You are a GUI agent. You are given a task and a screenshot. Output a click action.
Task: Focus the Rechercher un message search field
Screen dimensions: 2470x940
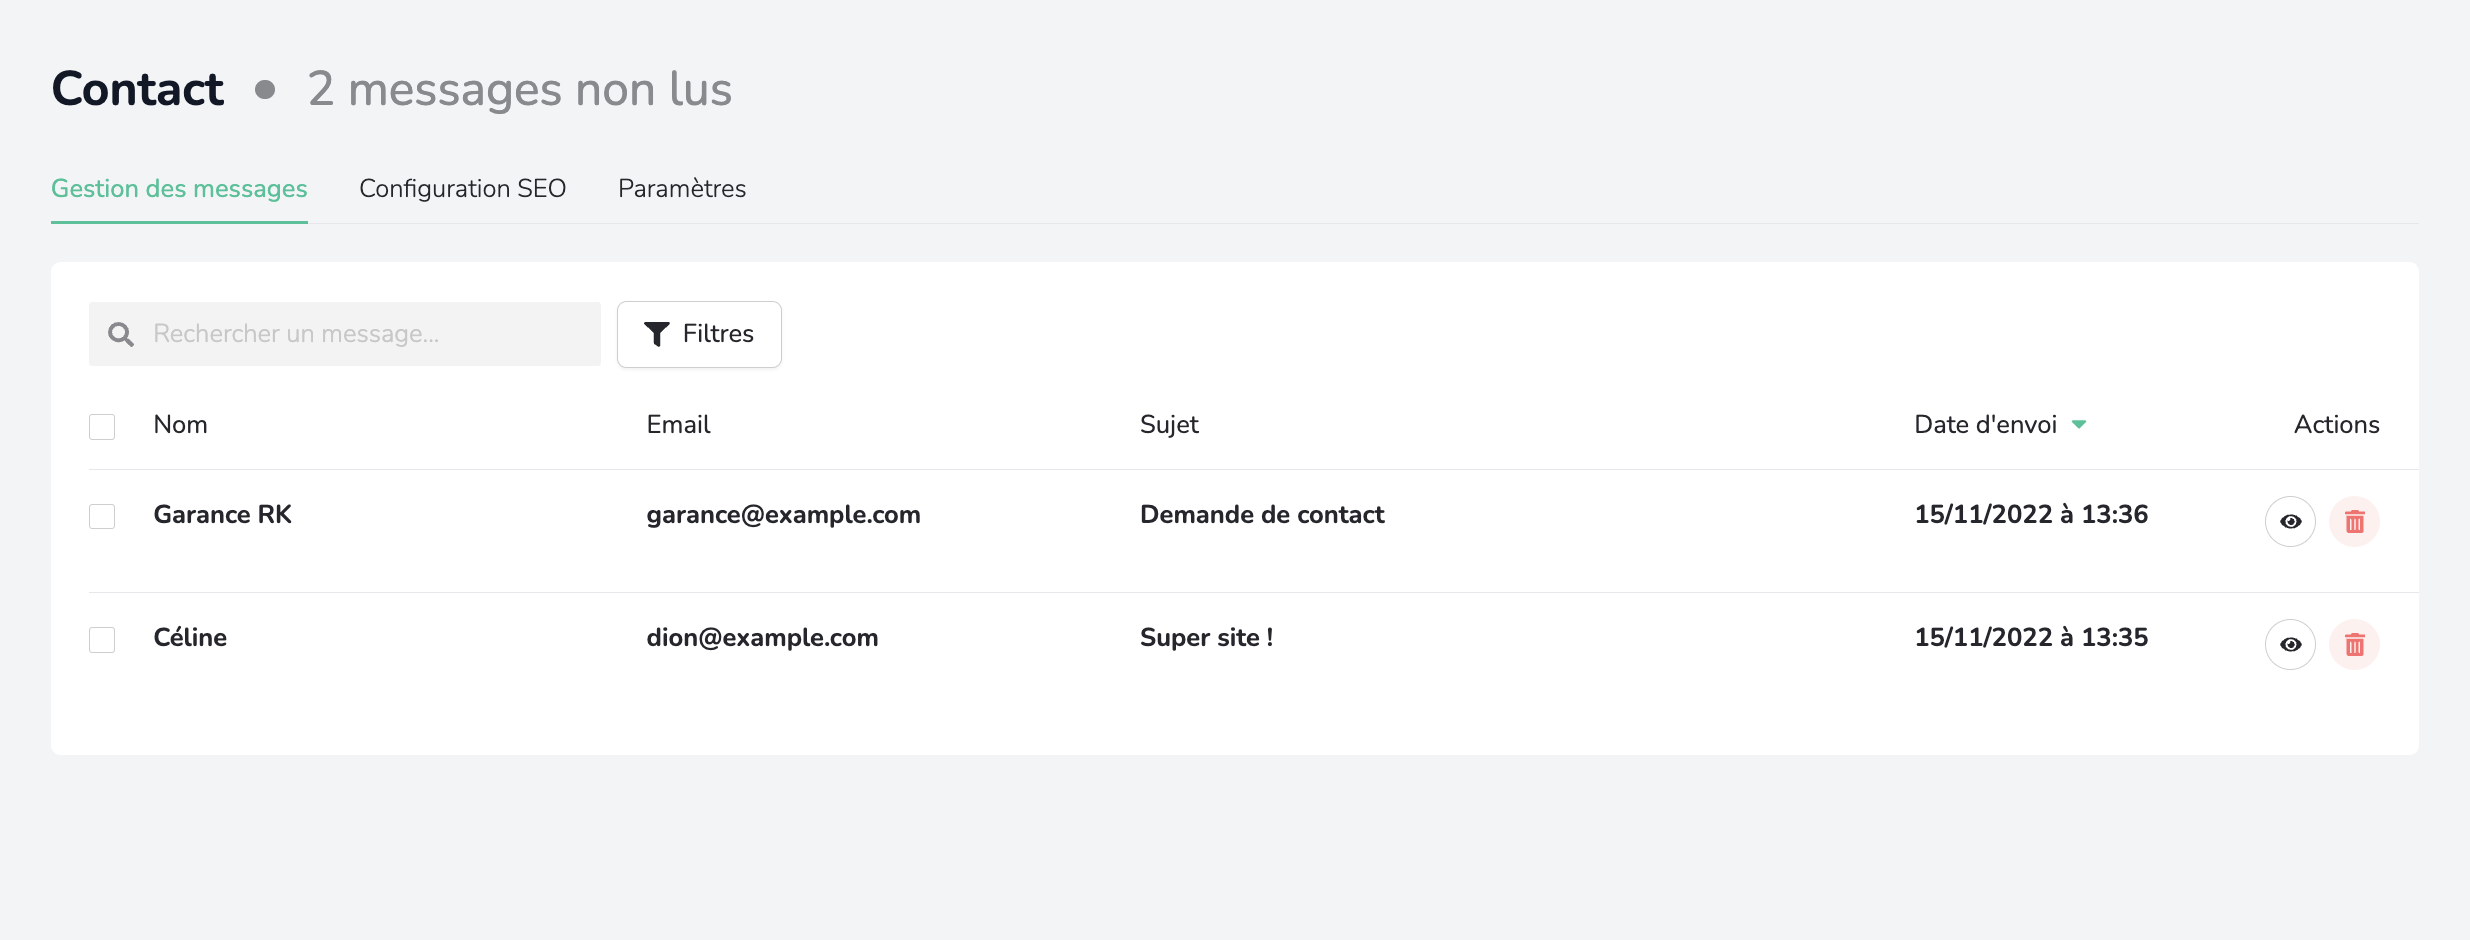pyautogui.click(x=345, y=334)
